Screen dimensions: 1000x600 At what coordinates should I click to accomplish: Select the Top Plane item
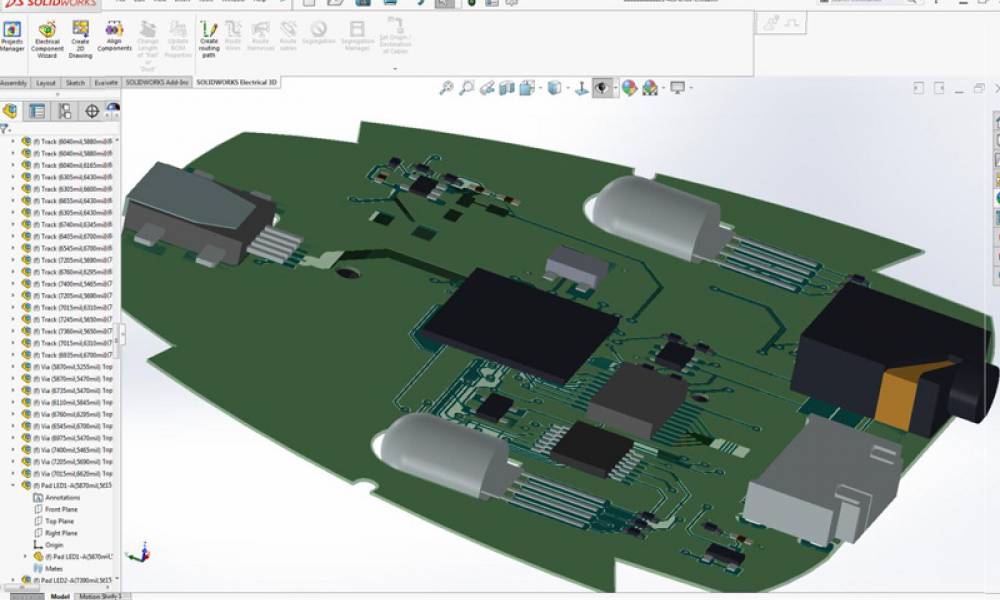pyautogui.click(x=54, y=521)
